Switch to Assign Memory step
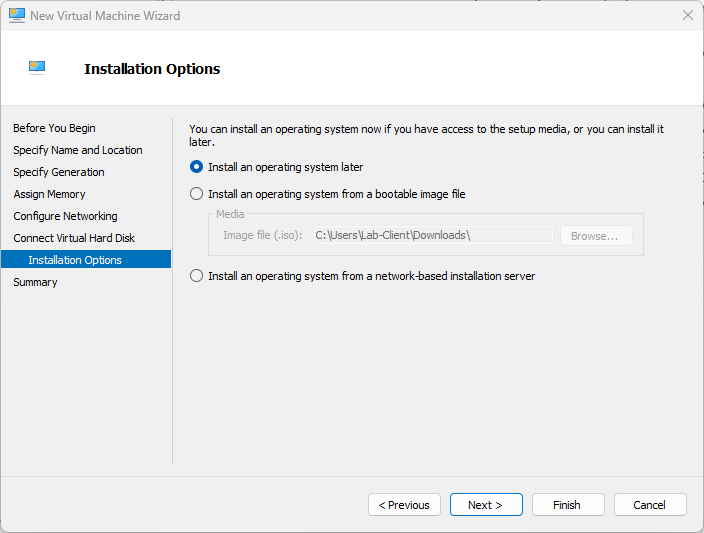 click(49, 194)
